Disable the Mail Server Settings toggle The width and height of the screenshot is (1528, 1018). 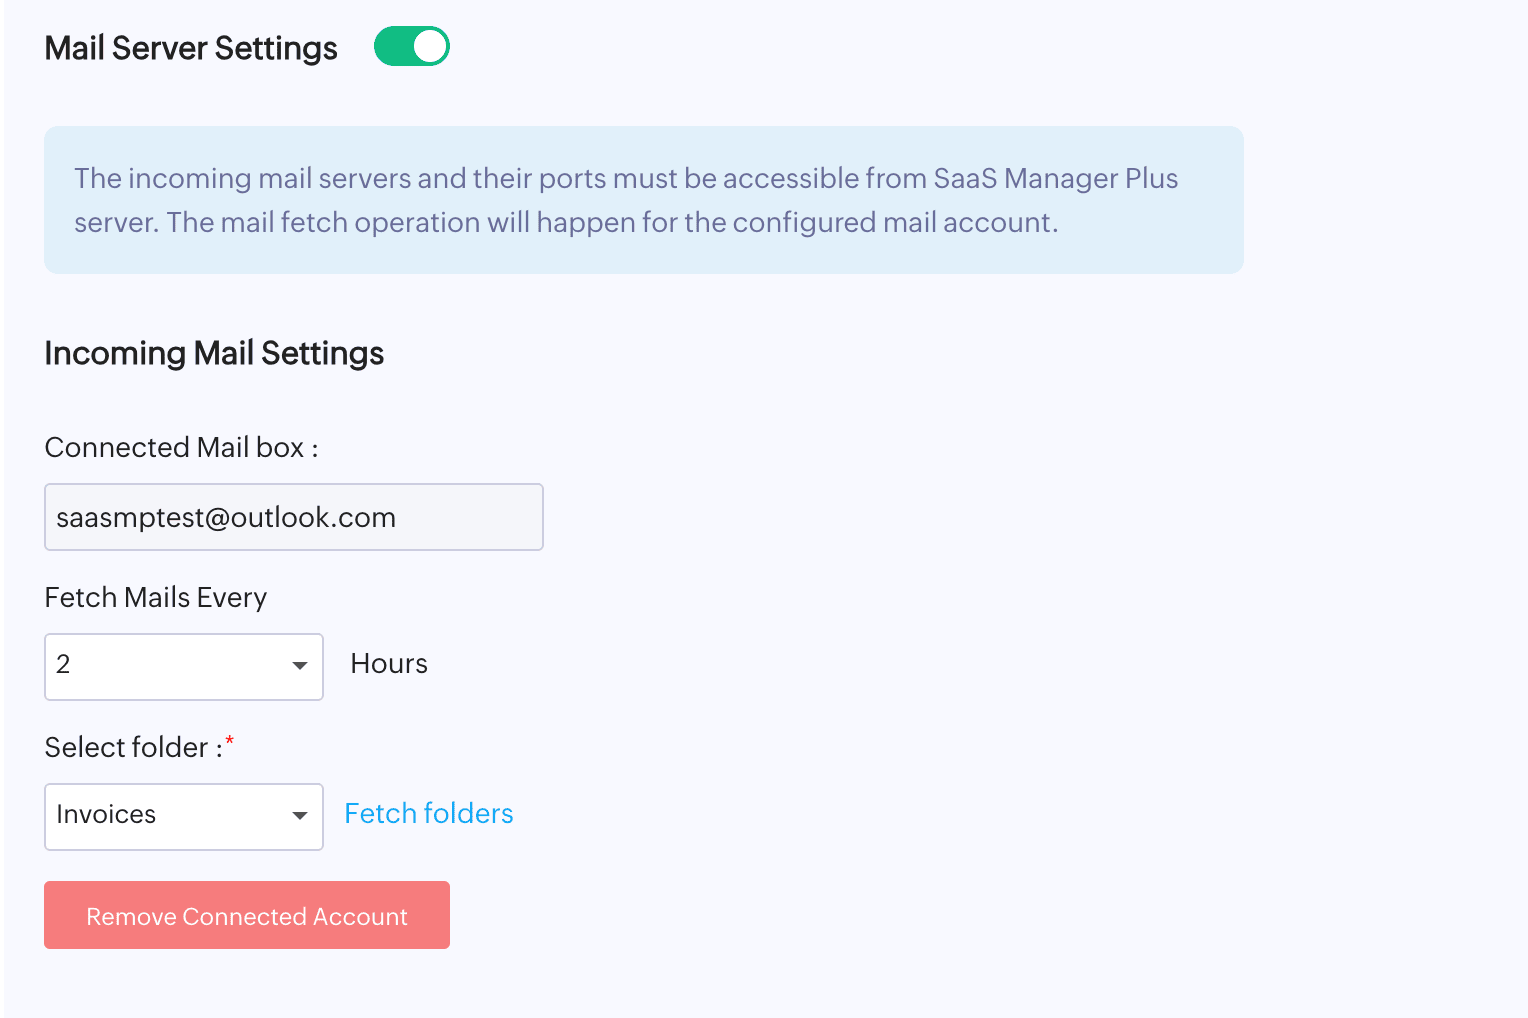pyautogui.click(x=411, y=47)
